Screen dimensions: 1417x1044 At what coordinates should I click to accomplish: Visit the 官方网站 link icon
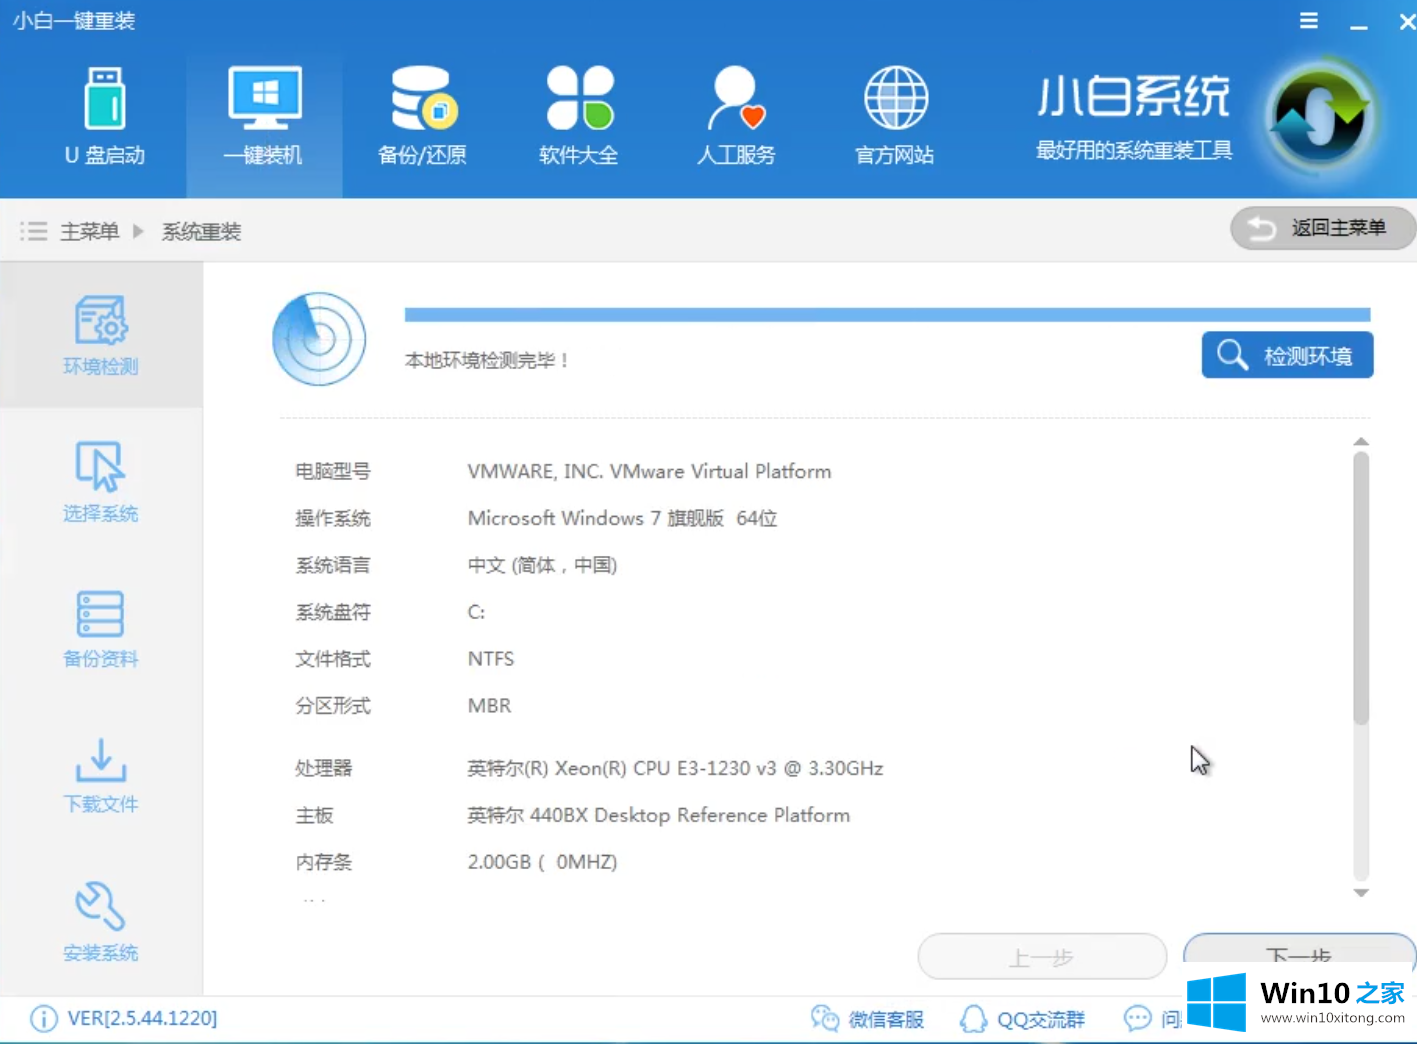[895, 116]
